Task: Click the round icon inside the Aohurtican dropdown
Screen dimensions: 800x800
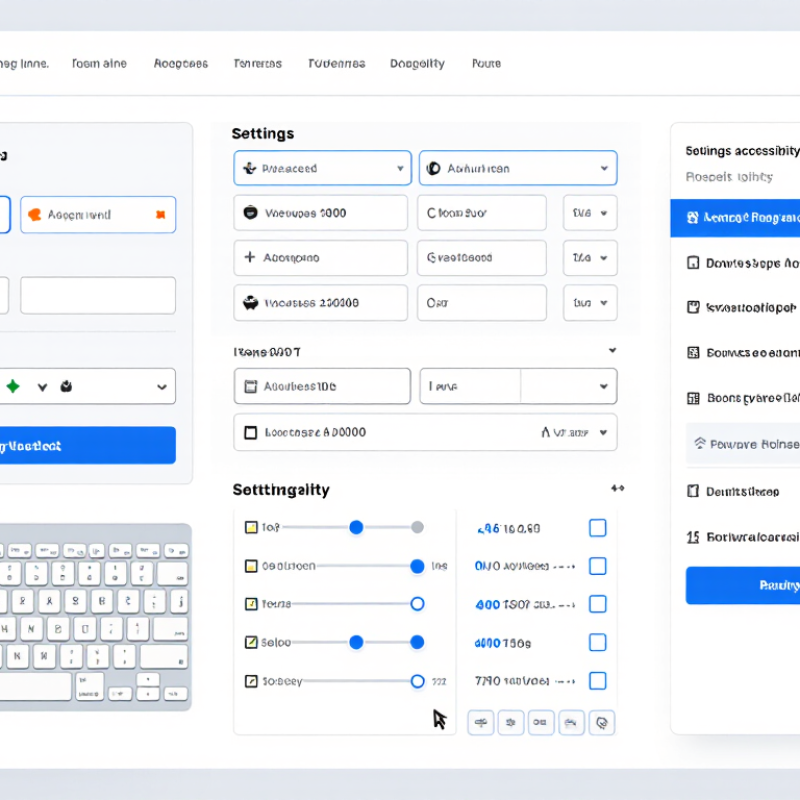Action: [434, 168]
